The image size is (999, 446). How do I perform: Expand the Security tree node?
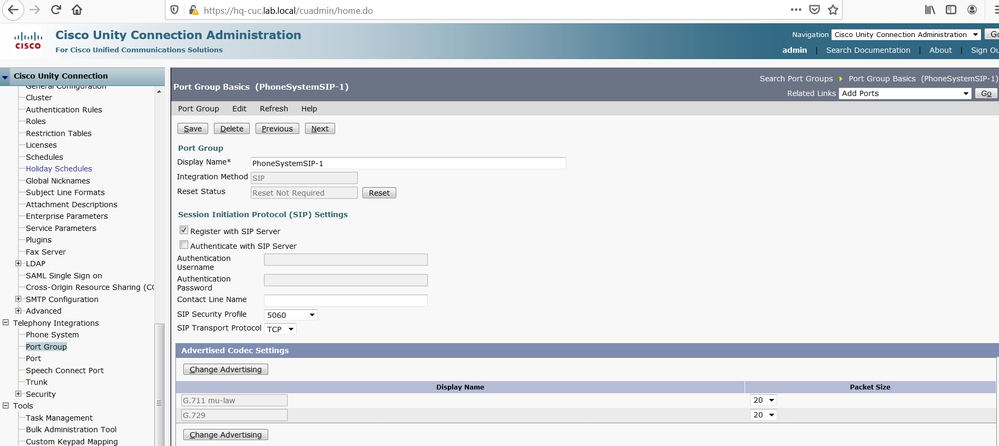click(18, 394)
